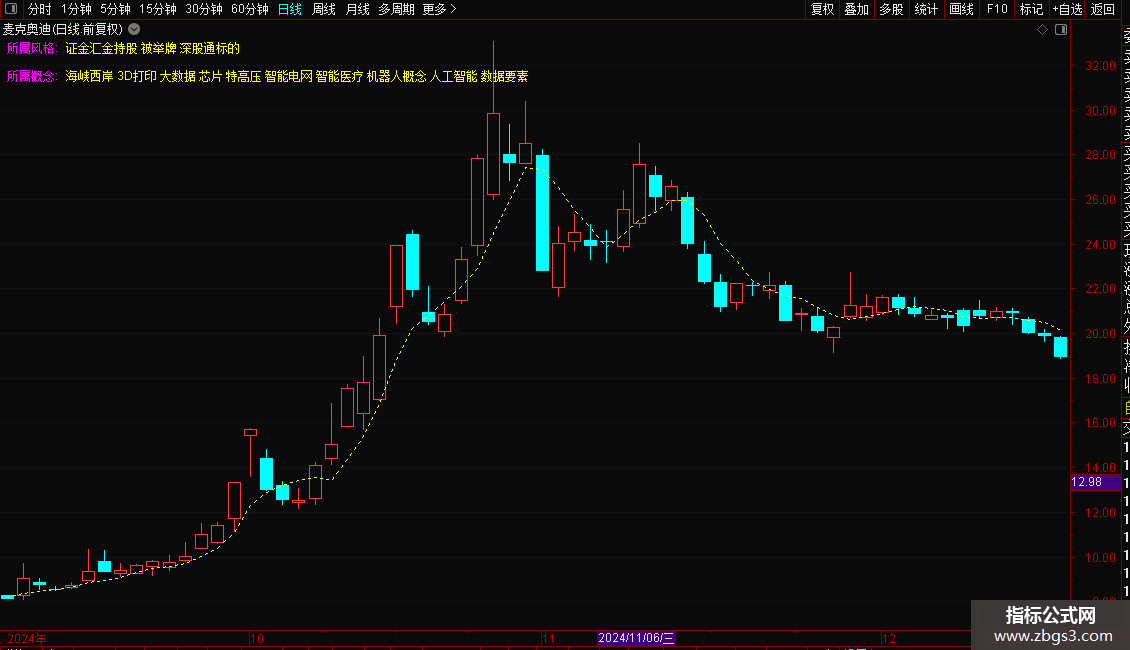
Task: Toggle the left sidebar panel icon
Action: point(11,9)
